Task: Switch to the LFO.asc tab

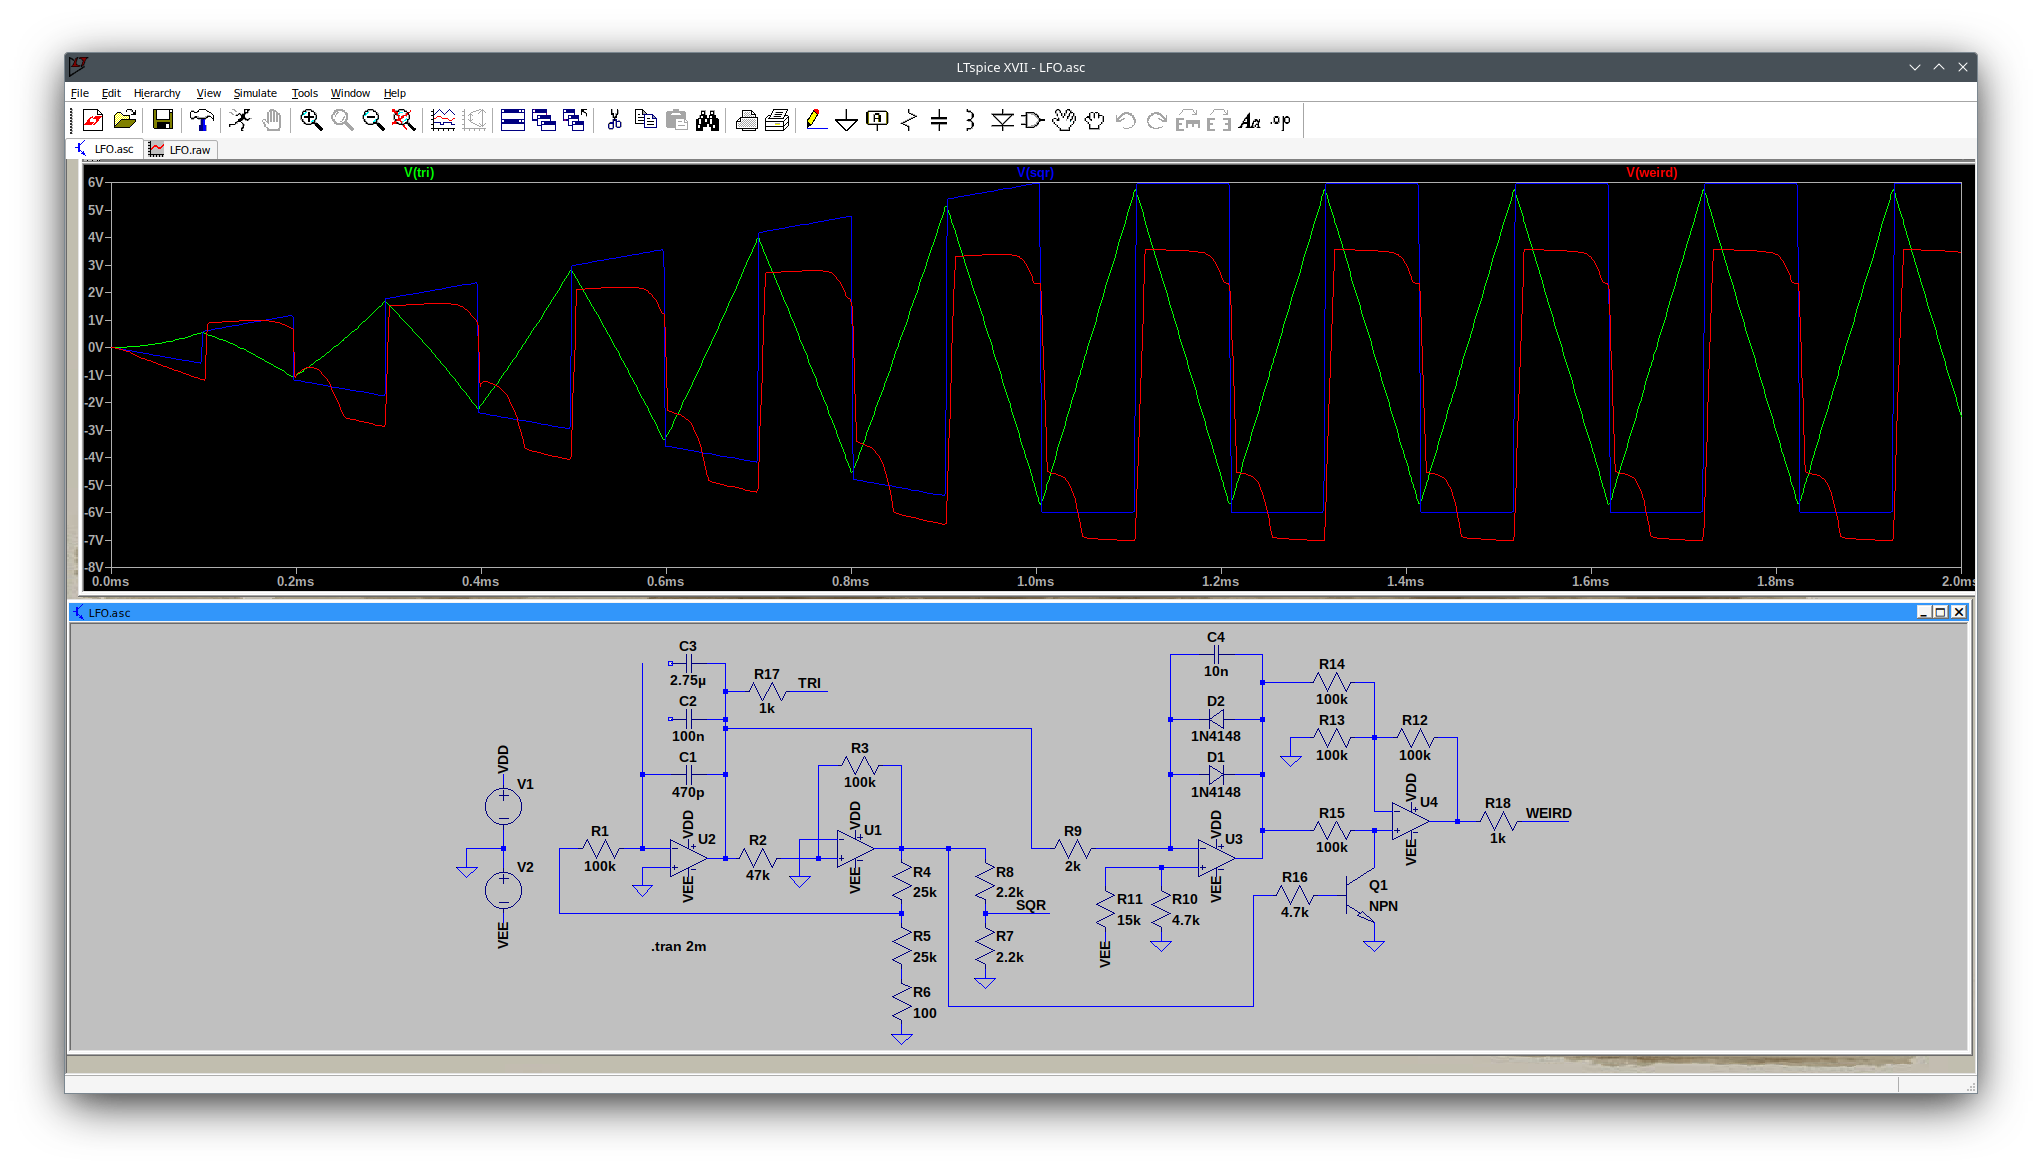Action: coord(105,149)
